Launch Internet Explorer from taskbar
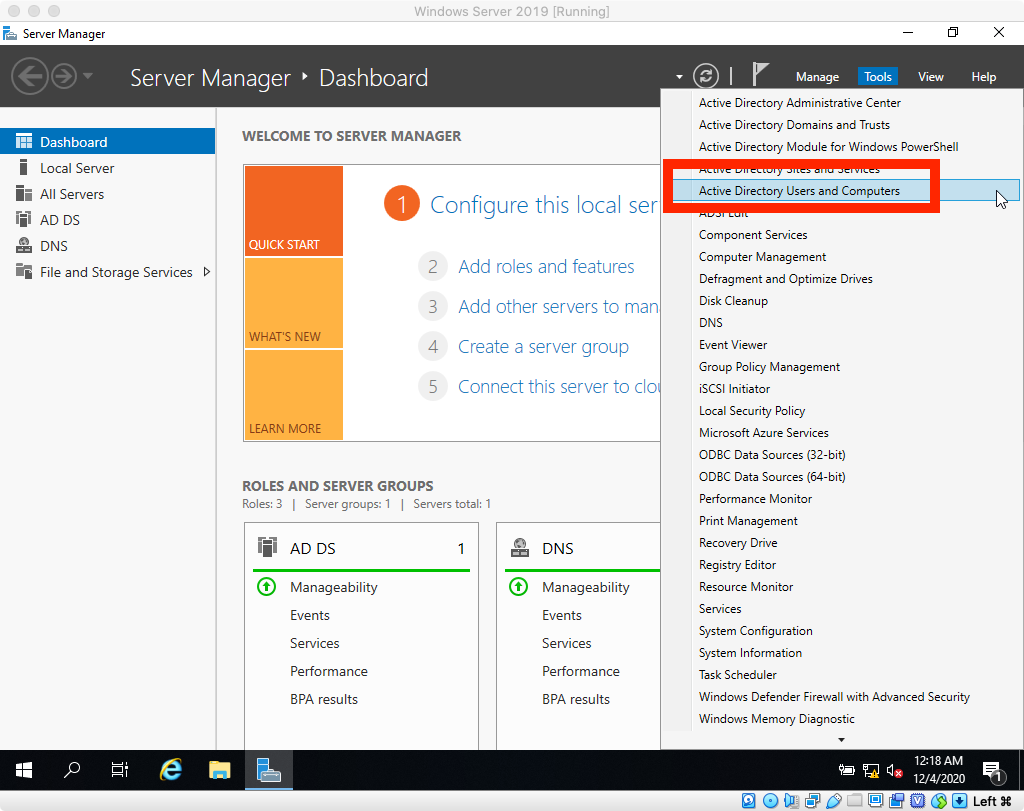The height and width of the screenshot is (811, 1024). 171,770
